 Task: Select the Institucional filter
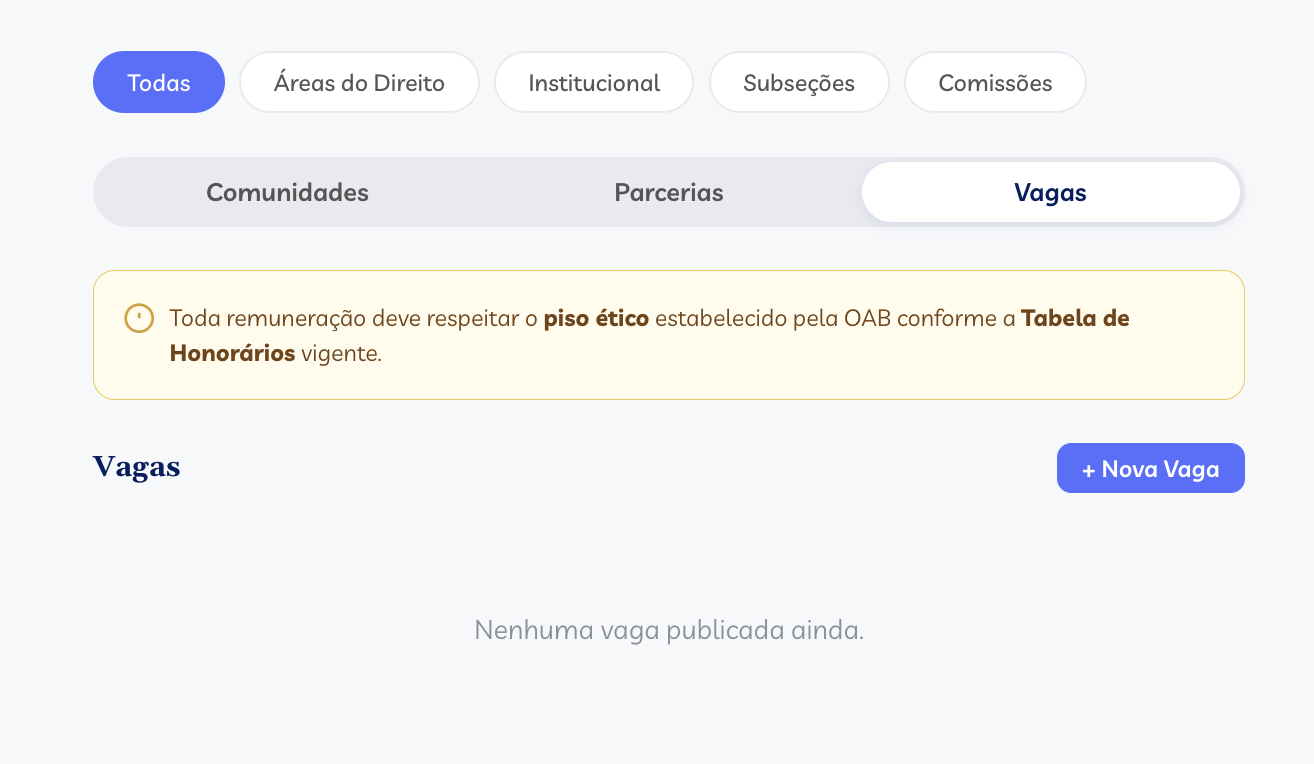click(593, 82)
